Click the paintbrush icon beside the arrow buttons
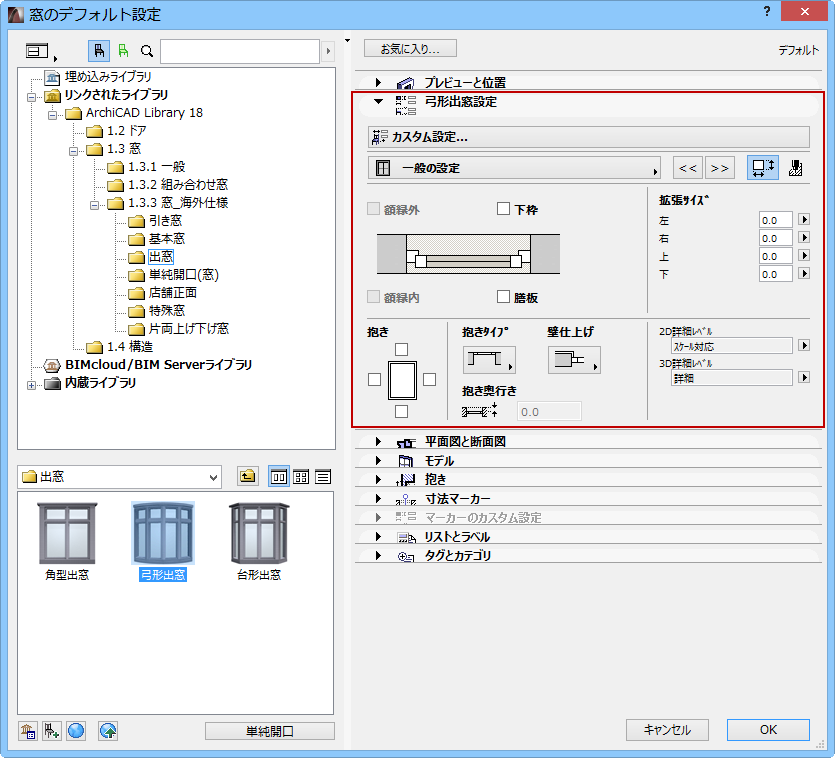Viewport: 835px width, 758px height. click(794, 168)
